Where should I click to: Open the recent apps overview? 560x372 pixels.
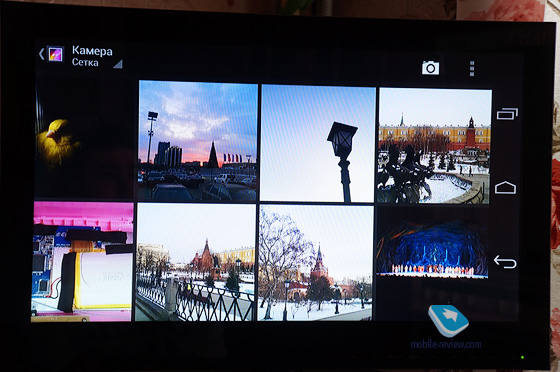507,114
